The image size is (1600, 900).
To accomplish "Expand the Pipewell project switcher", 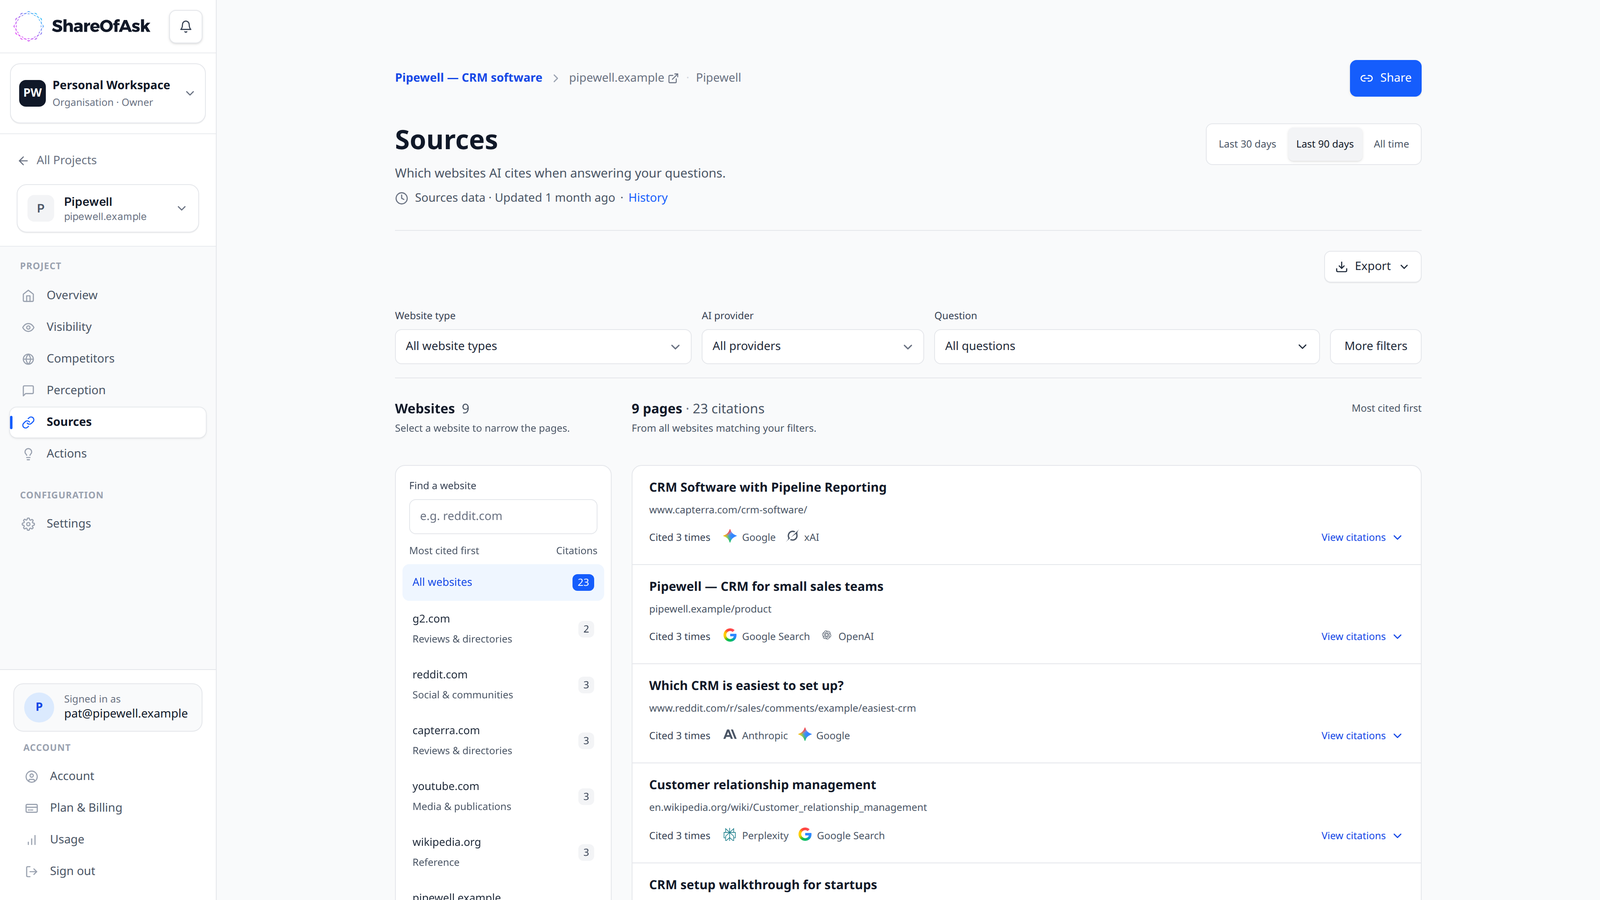I will tap(108, 209).
